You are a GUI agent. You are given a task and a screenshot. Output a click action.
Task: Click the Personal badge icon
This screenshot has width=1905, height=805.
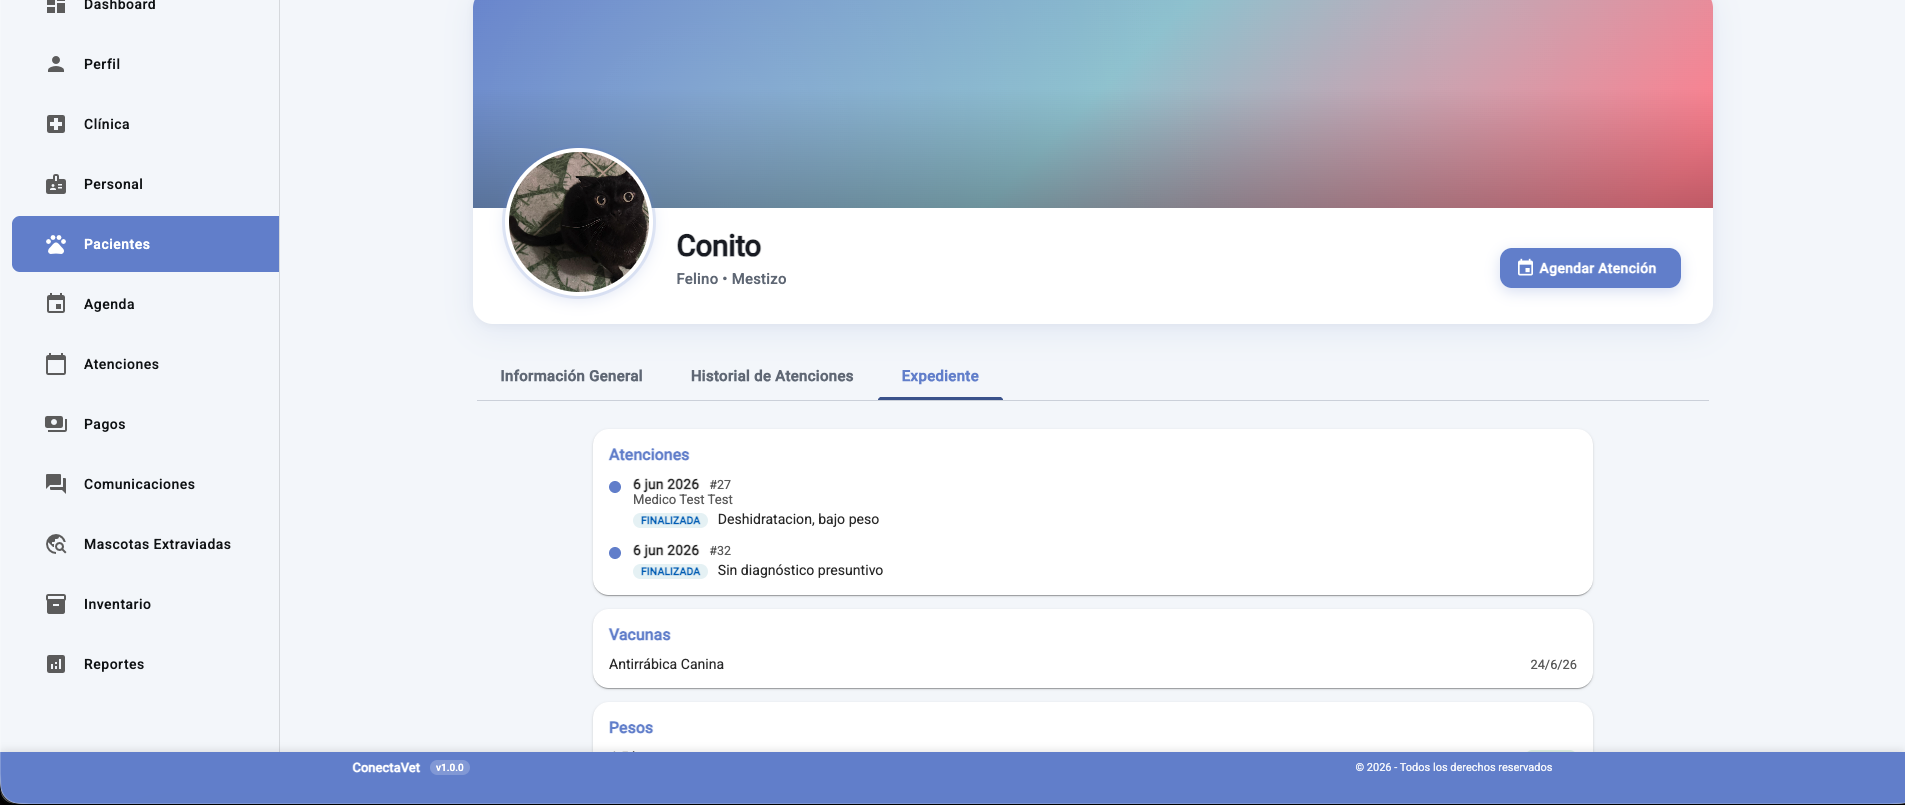click(x=56, y=184)
